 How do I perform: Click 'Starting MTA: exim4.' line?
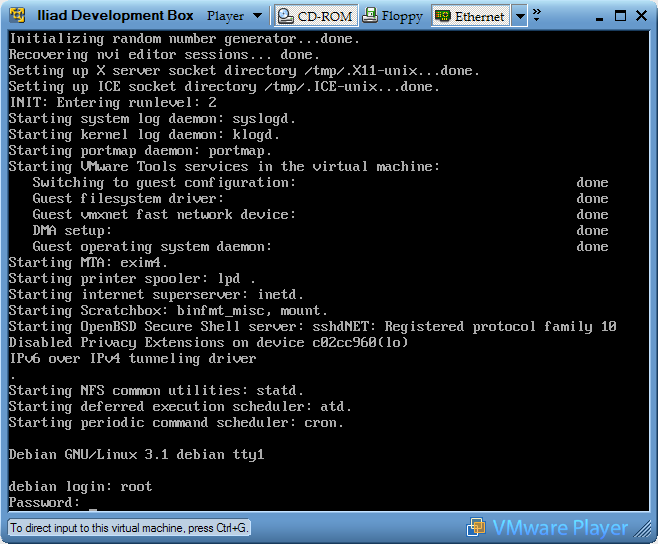click(88, 263)
